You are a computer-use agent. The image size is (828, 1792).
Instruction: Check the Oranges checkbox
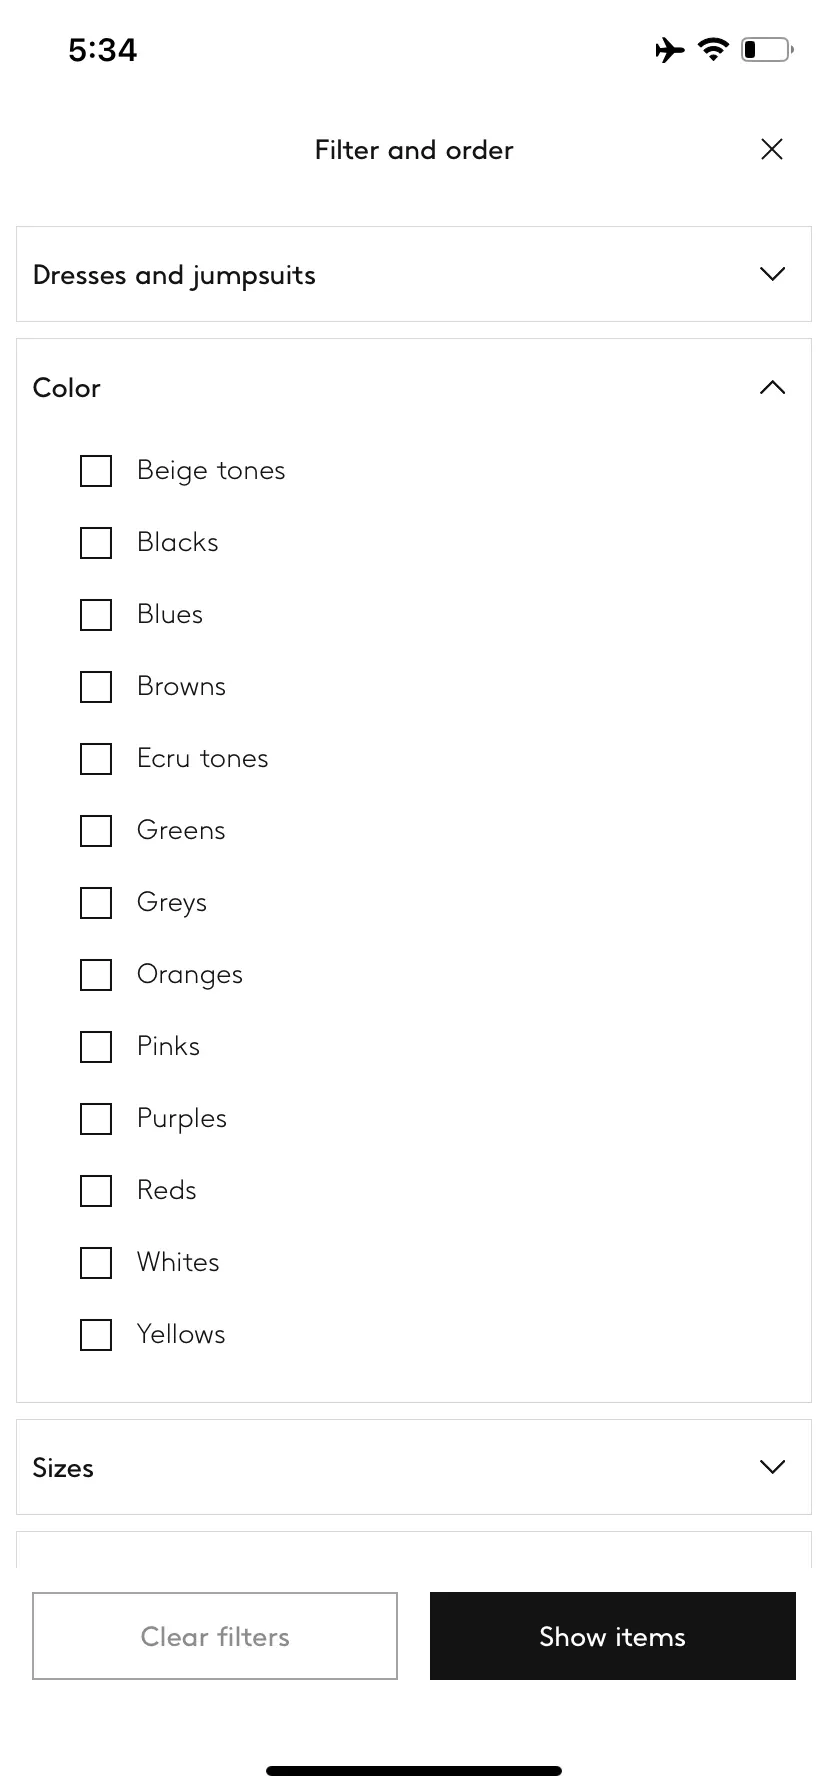[x=96, y=975]
